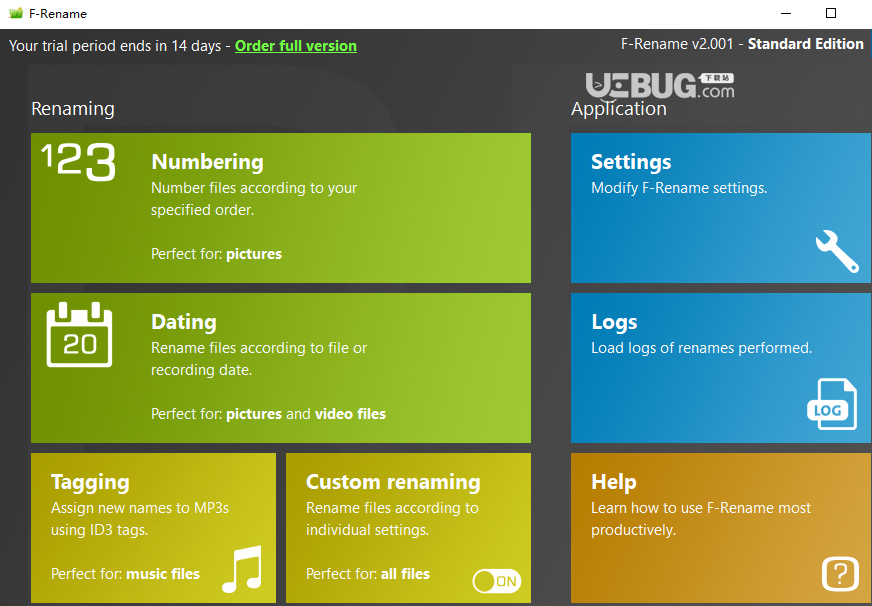
Task: Click "Perfect for: pictures and video files" text
Action: click(x=269, y=414)
